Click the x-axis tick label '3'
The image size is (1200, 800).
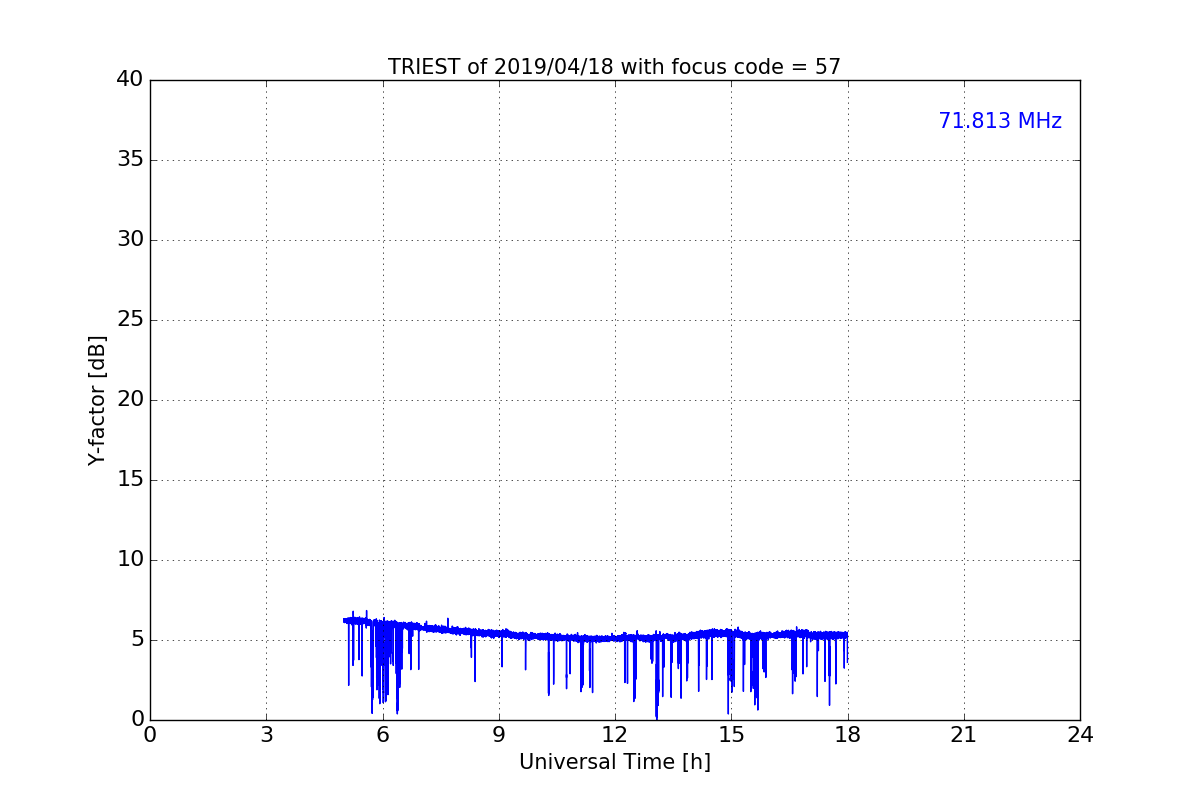[x=266, y=735]
